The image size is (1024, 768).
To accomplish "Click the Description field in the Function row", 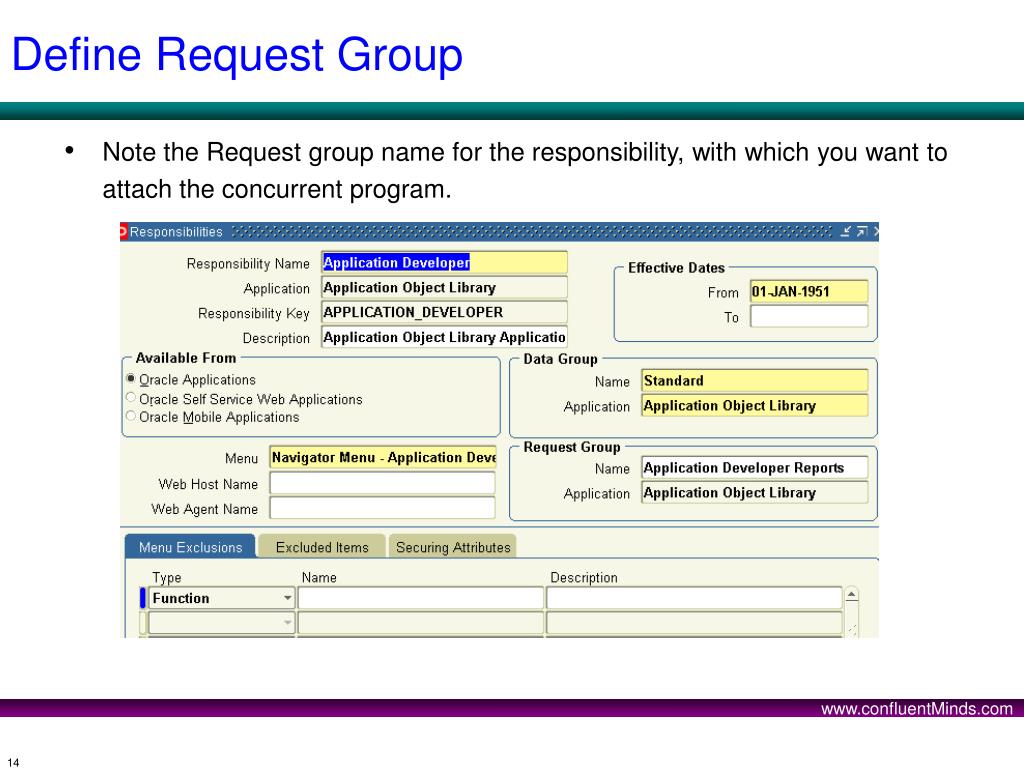I will point(694,598).
